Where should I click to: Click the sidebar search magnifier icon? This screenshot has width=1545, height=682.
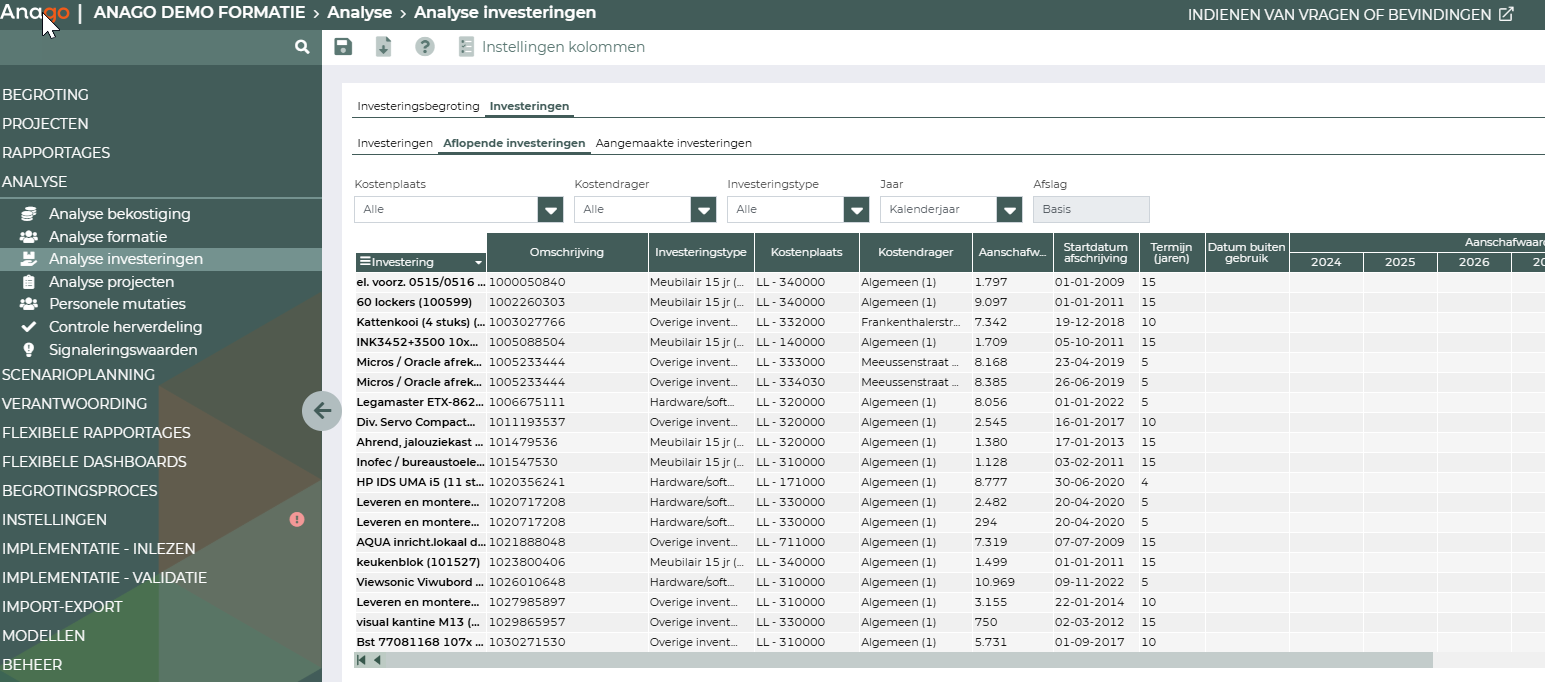(302, 47)
